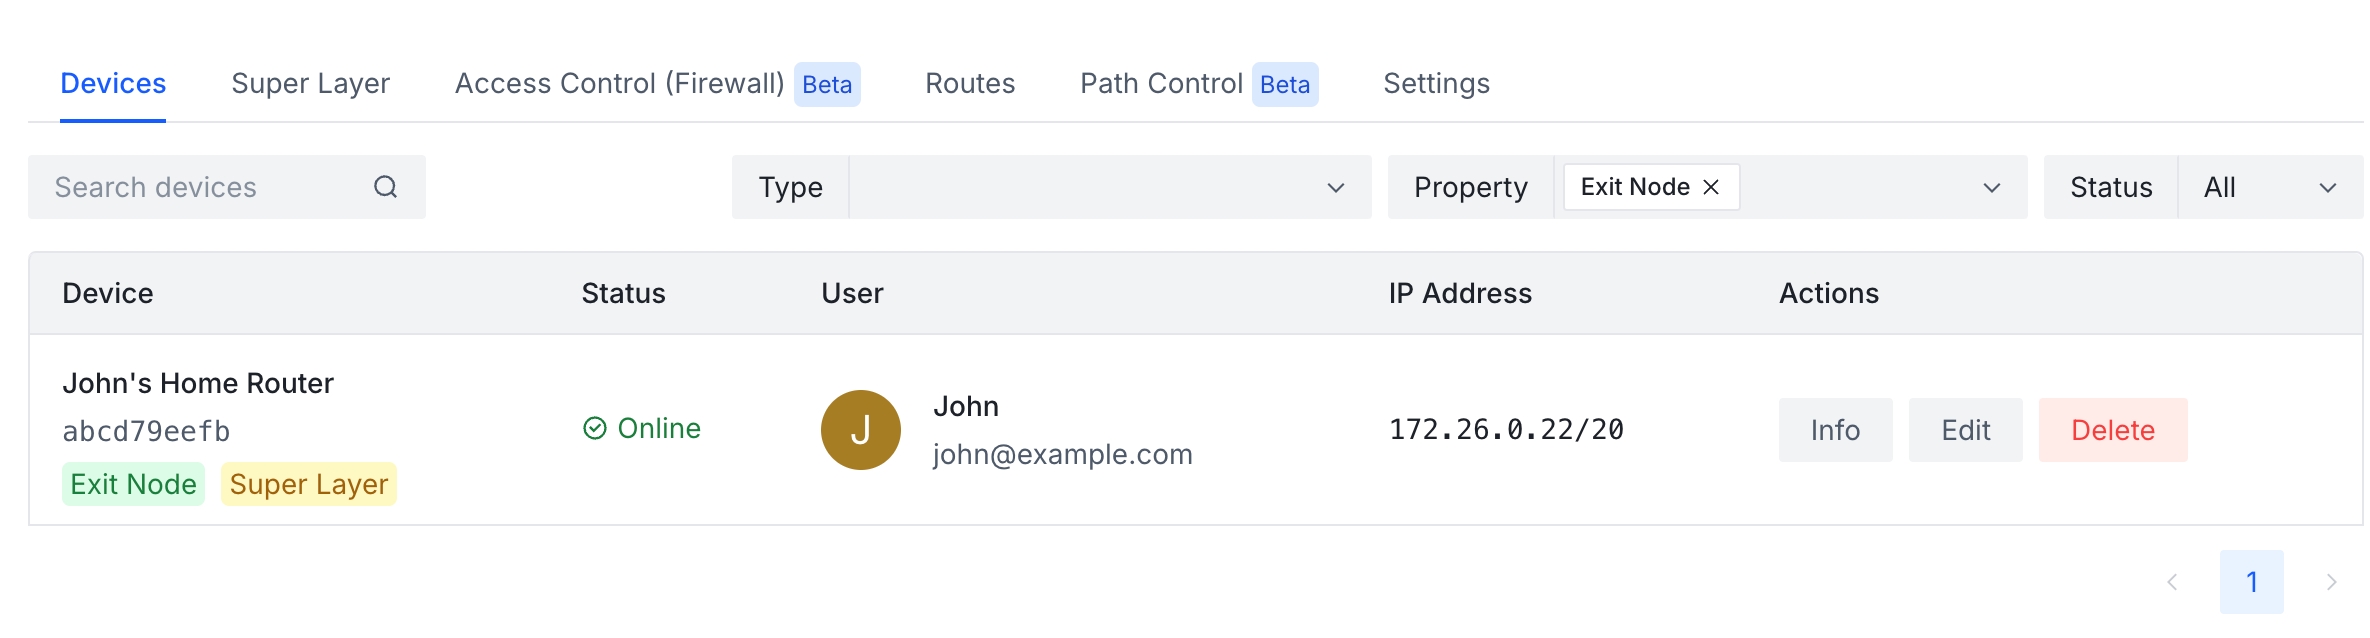Click the yellow Super Layer badge
Image resolution: width=2370 pixels, height=638 pixels.
(308, 484)
